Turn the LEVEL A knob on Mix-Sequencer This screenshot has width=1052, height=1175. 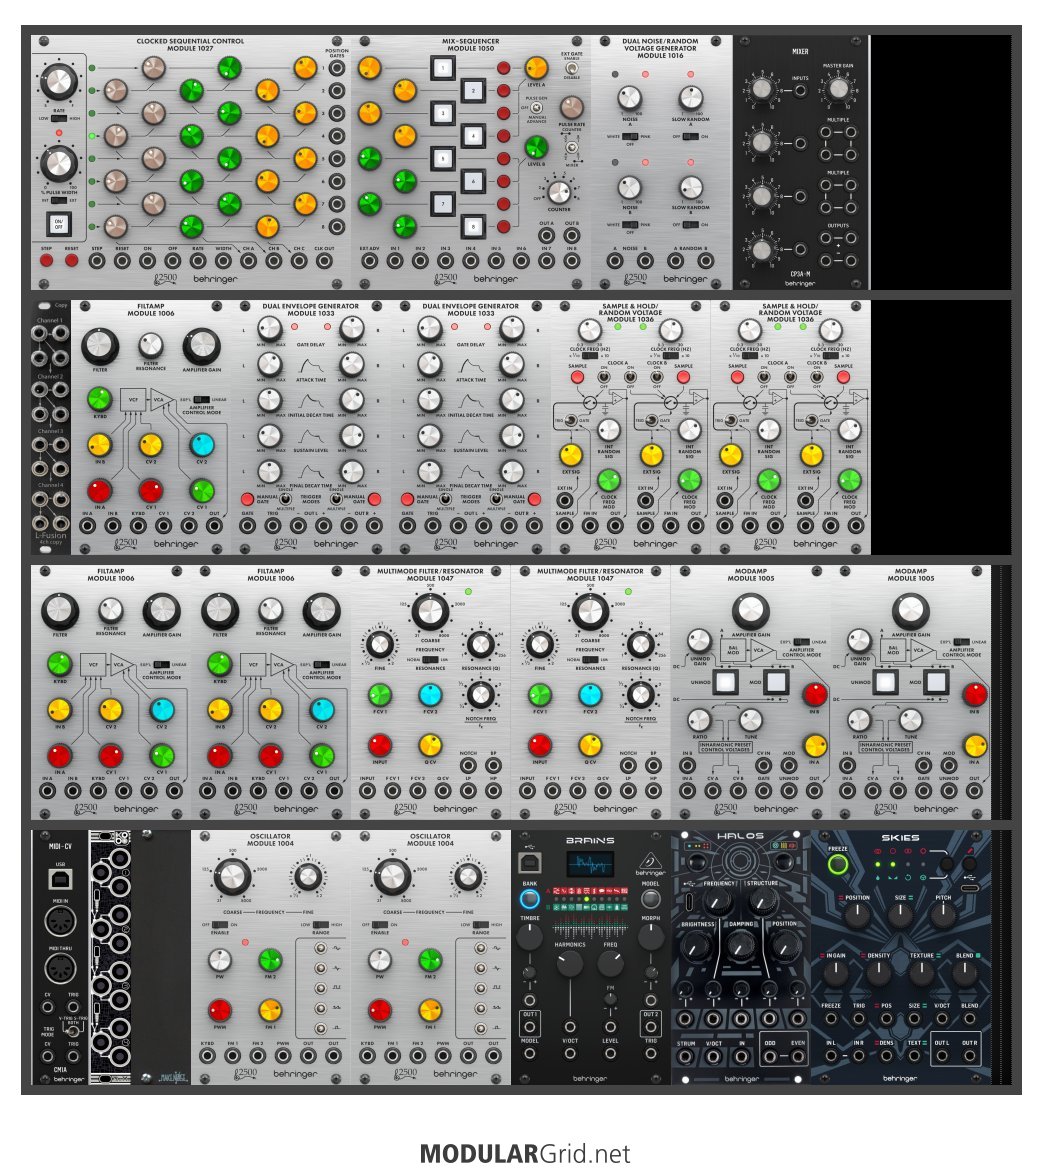pos(536,67)
